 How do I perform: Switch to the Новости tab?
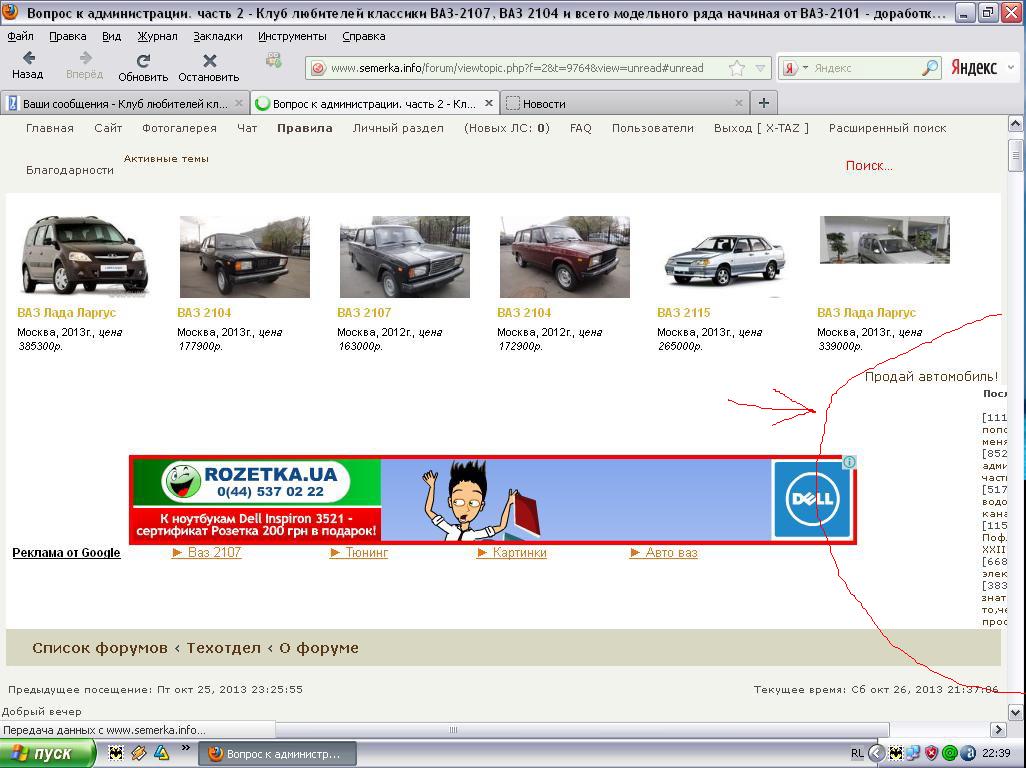625,103
